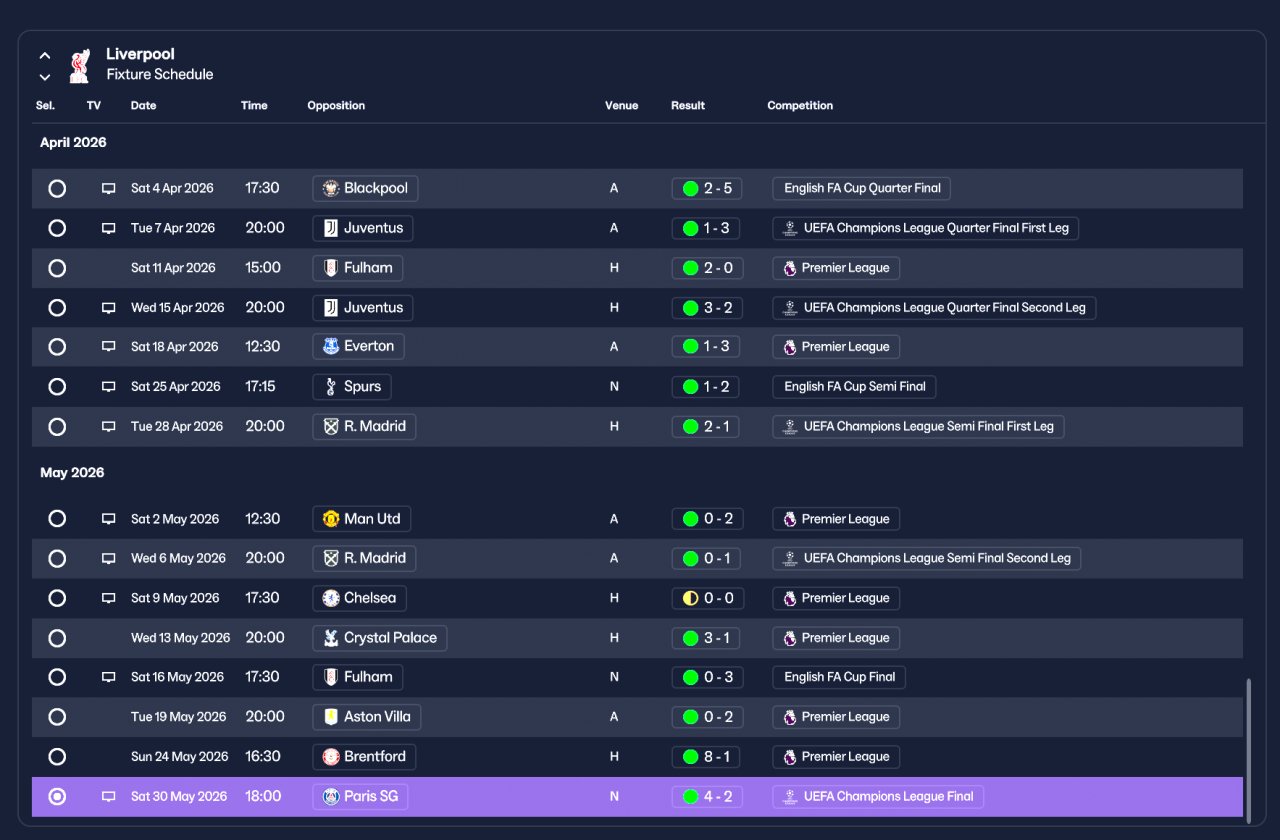Open the 0 - 3 result in FA Cup Final

[706, 677]
